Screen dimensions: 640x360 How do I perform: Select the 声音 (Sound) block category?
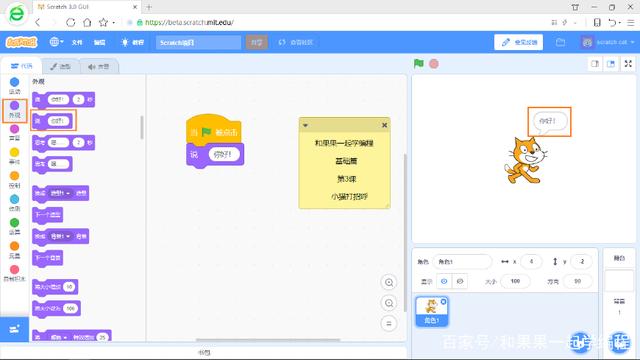coord(14,133)
